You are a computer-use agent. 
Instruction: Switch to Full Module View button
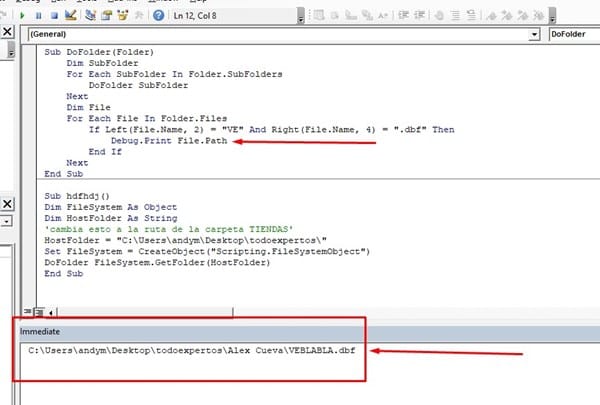point(39,312)
